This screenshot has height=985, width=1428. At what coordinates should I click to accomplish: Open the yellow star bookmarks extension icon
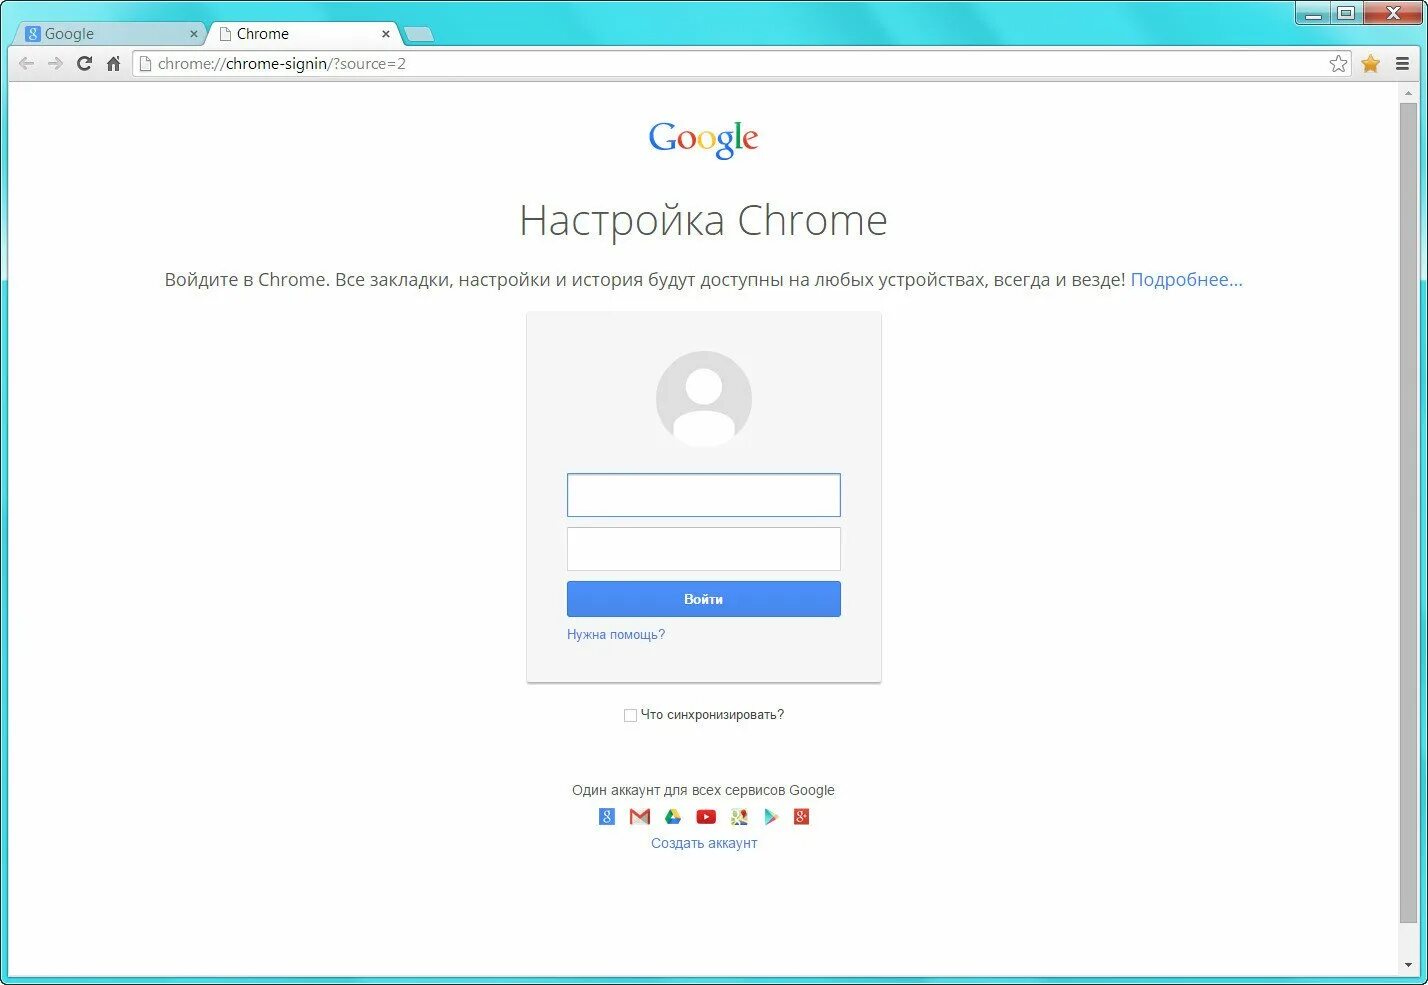1370,63
